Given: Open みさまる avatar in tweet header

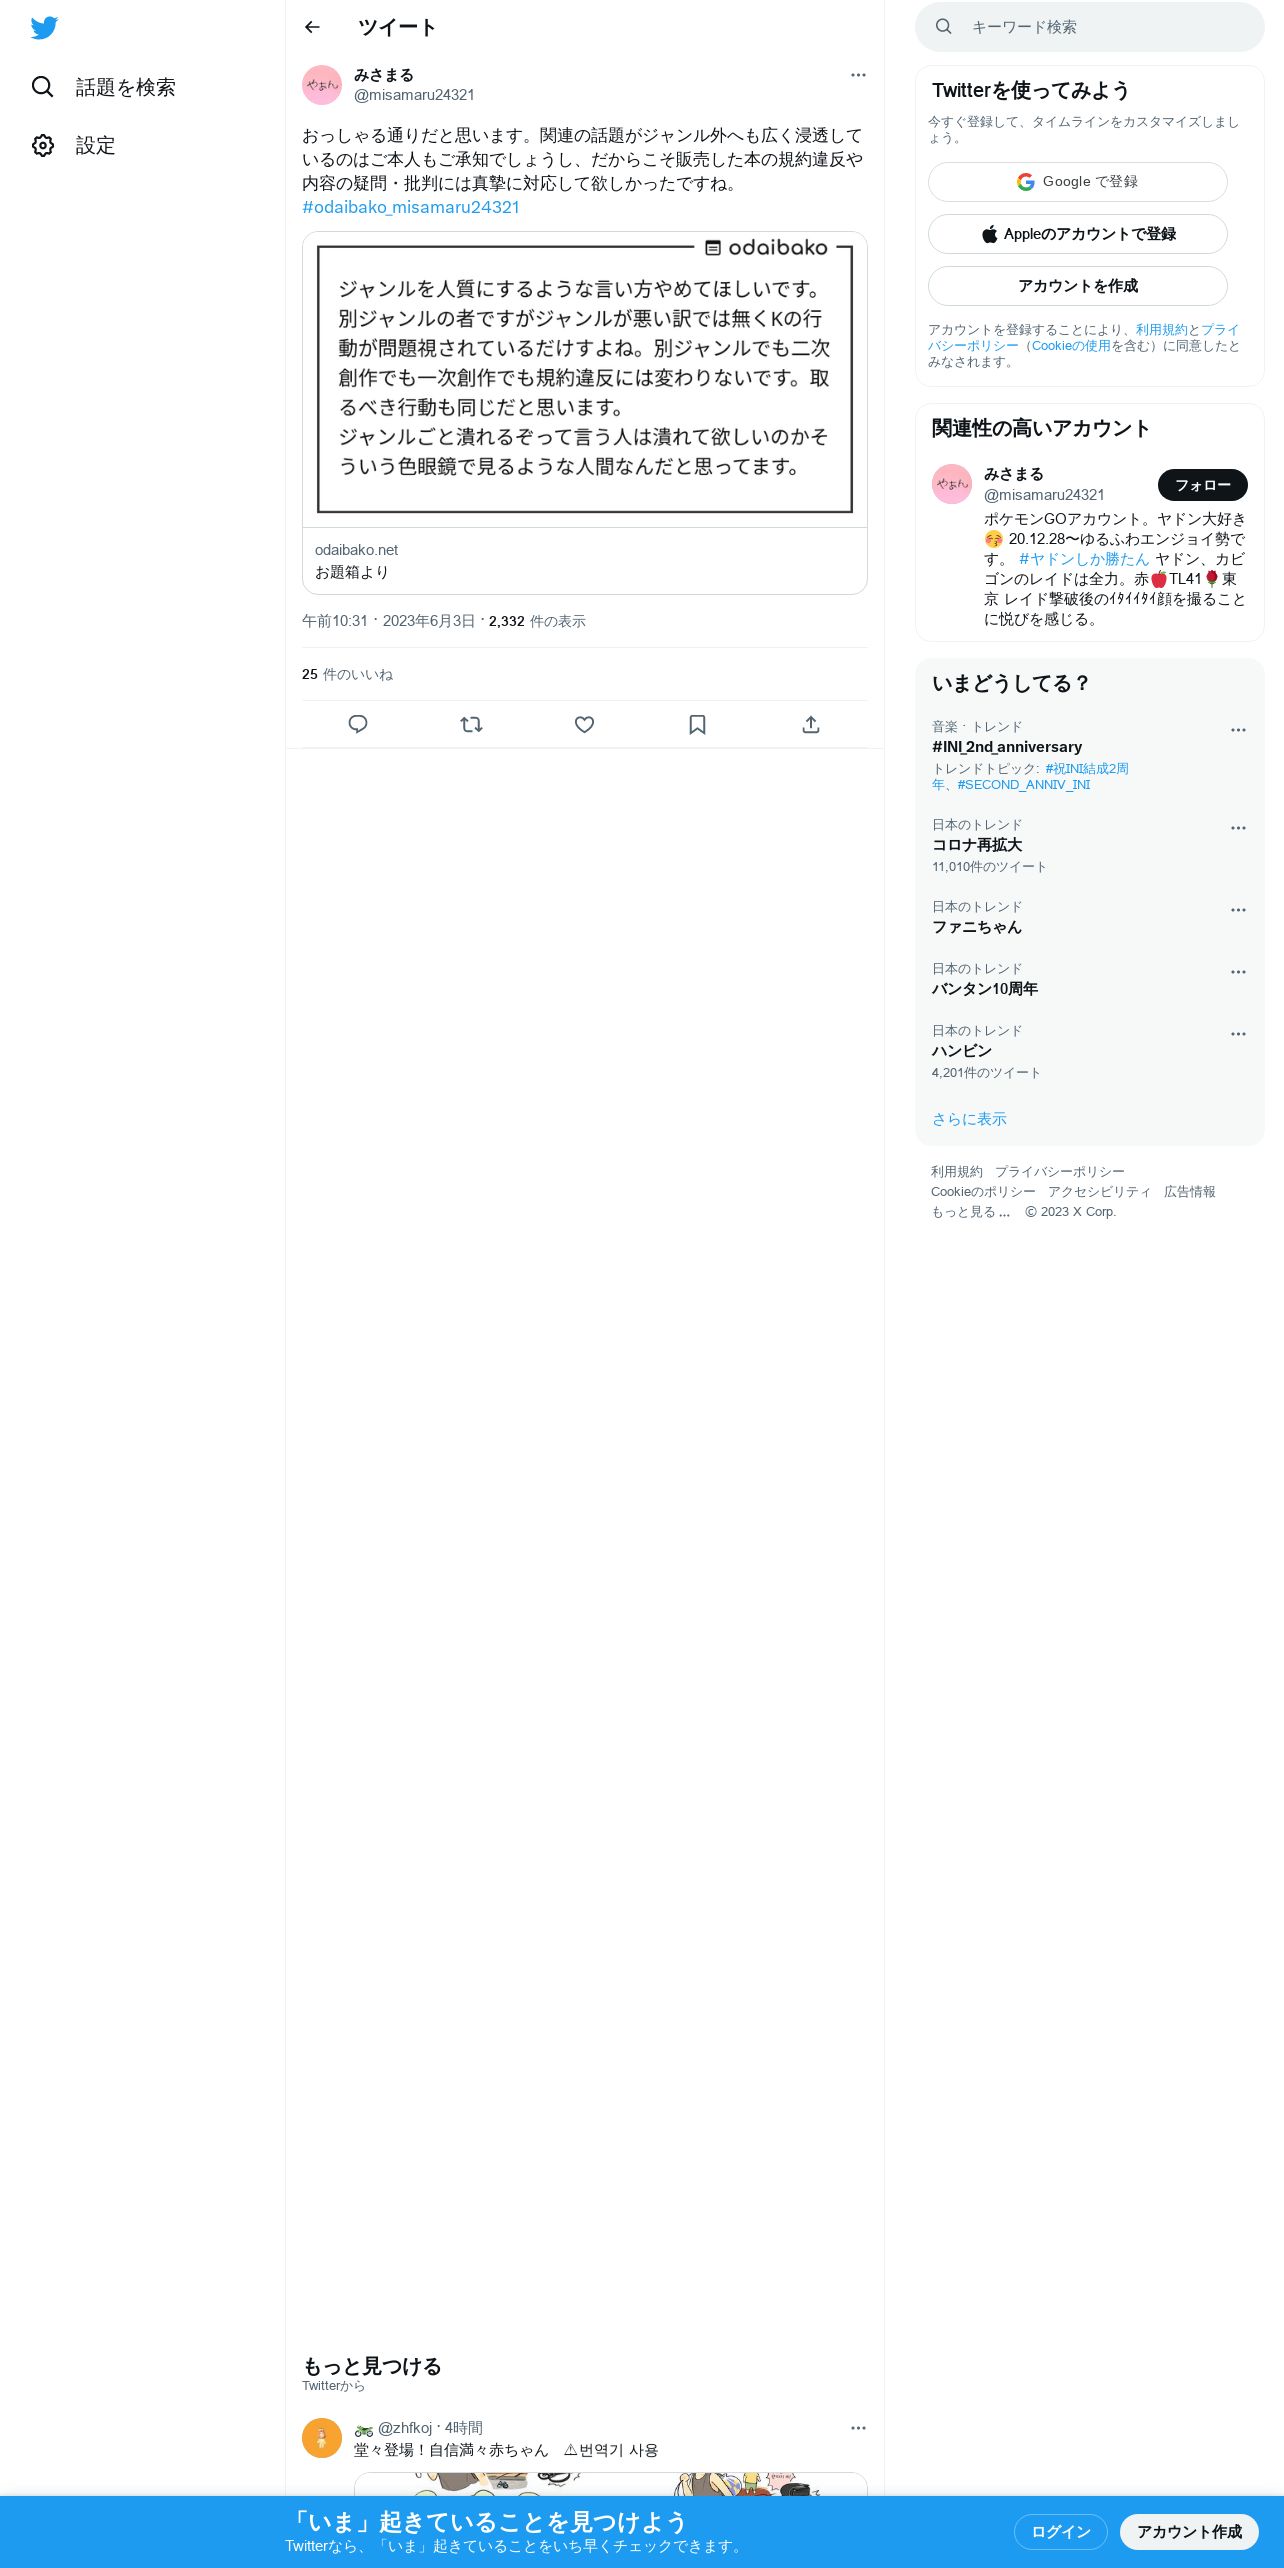Looking at the screenshot, I should point(322,85).
